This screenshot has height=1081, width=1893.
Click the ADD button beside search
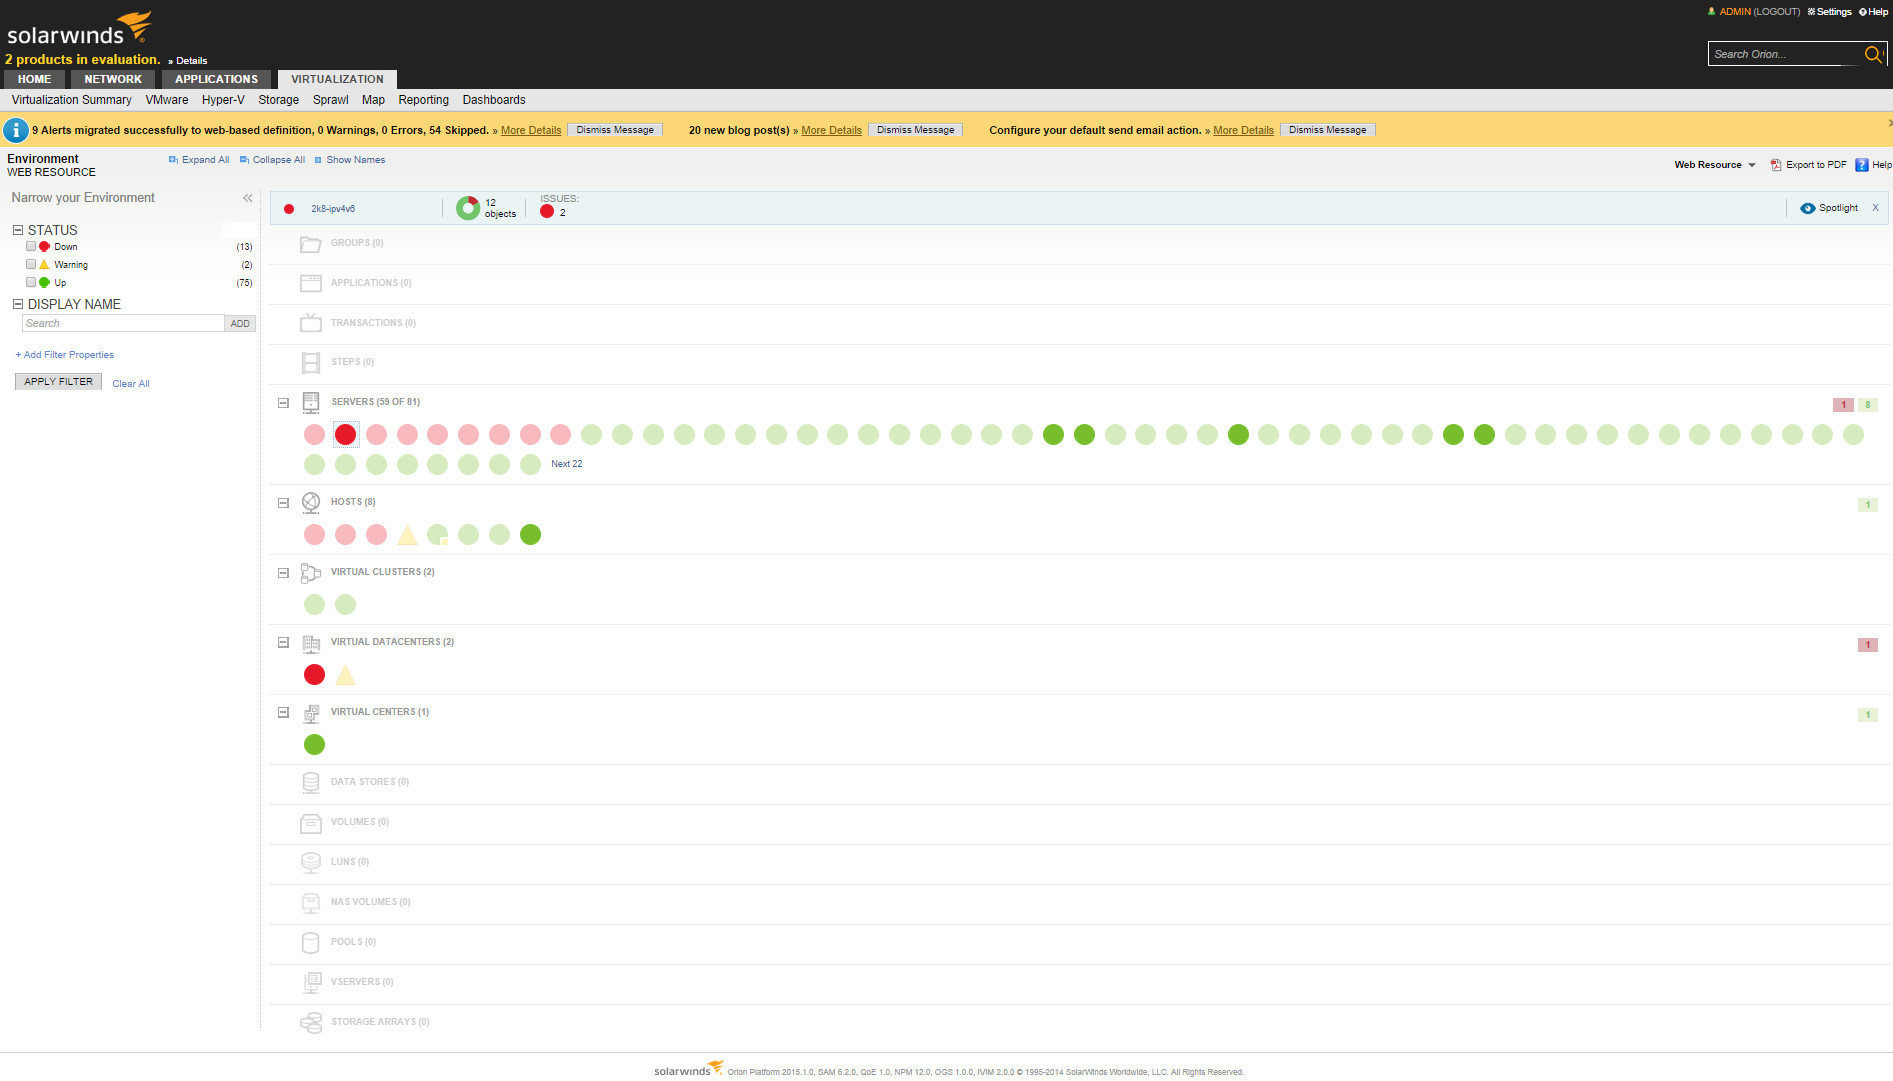(240, 324)
